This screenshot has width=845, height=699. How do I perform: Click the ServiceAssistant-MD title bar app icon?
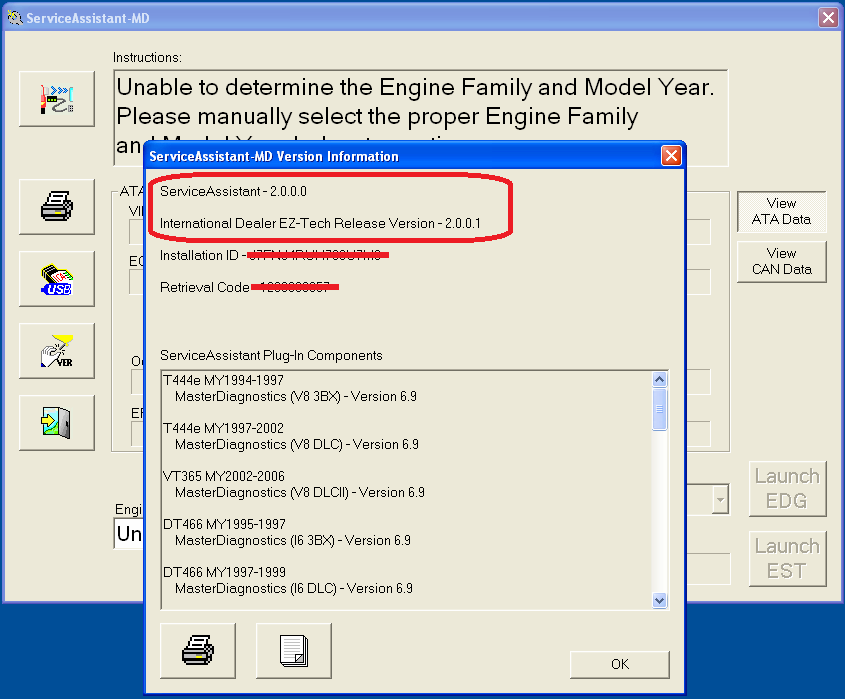click(15, 18)
